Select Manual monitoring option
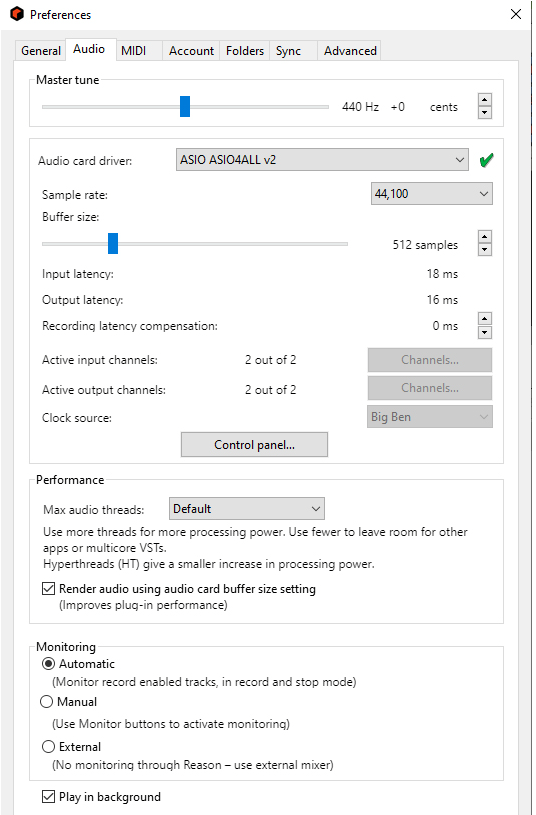The height and width of the screenshot is (815, 536). click(46, 702)
